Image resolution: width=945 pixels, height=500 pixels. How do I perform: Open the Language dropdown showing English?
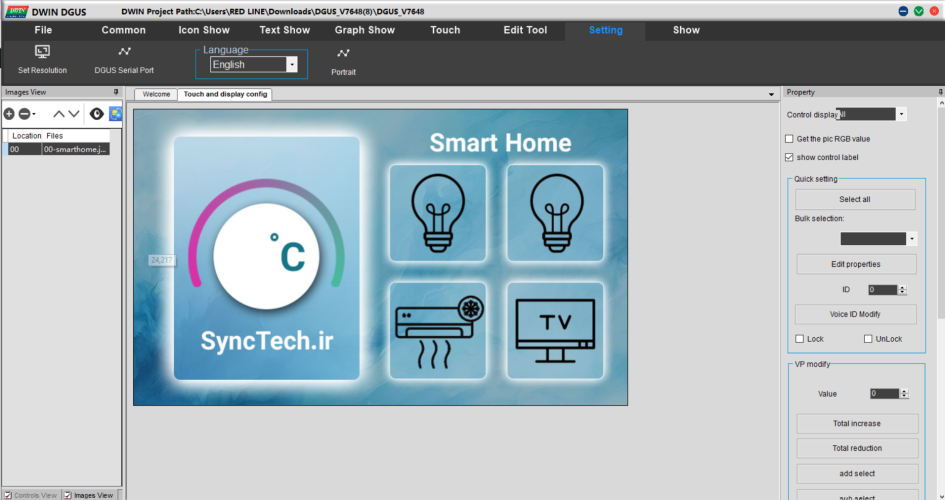click(x=291, y=64)
